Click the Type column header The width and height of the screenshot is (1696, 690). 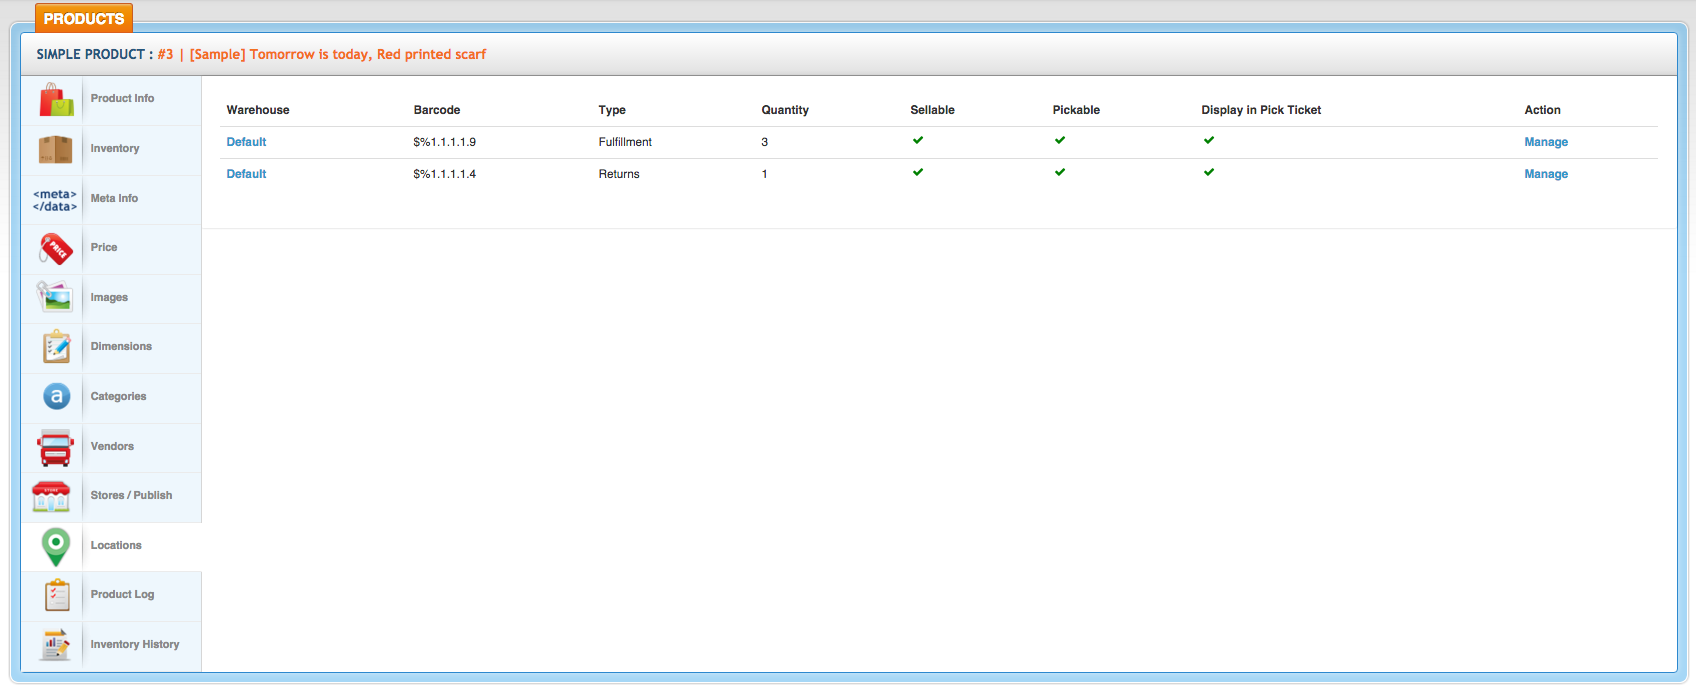click(612, 110)
